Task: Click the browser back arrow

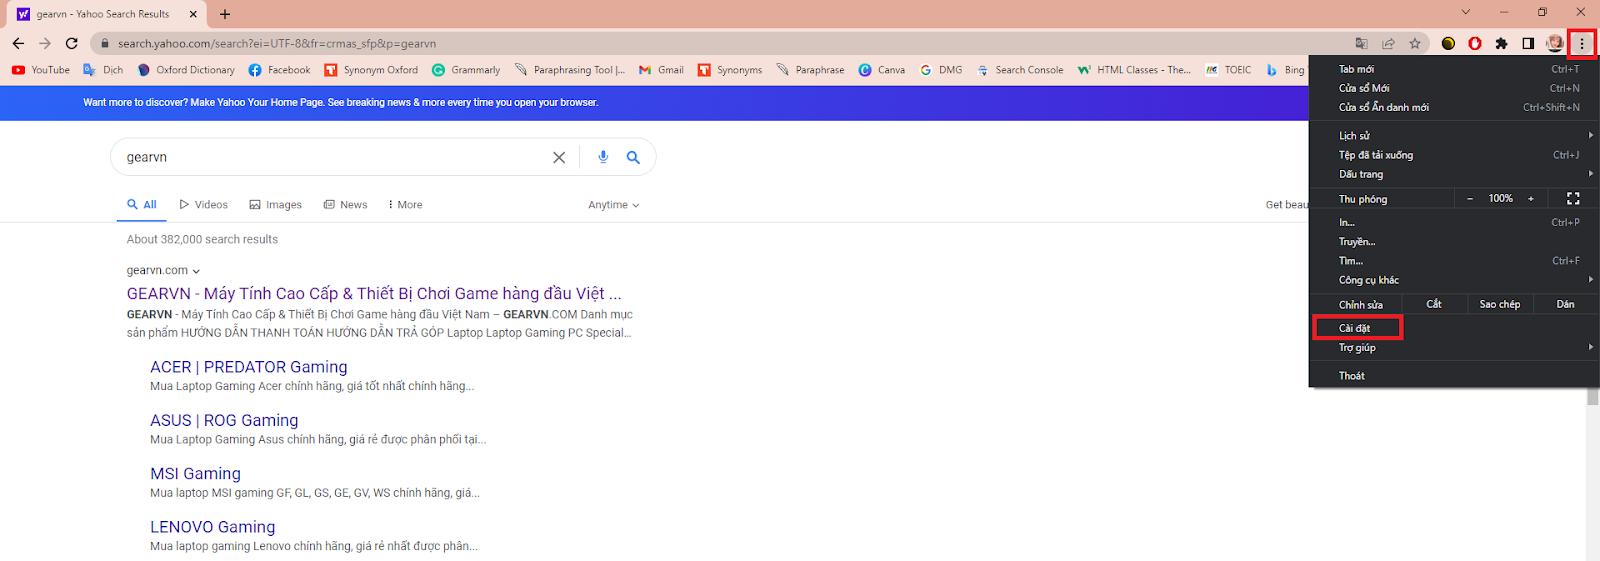Action: pyautogui.click(x=18, y=43)
